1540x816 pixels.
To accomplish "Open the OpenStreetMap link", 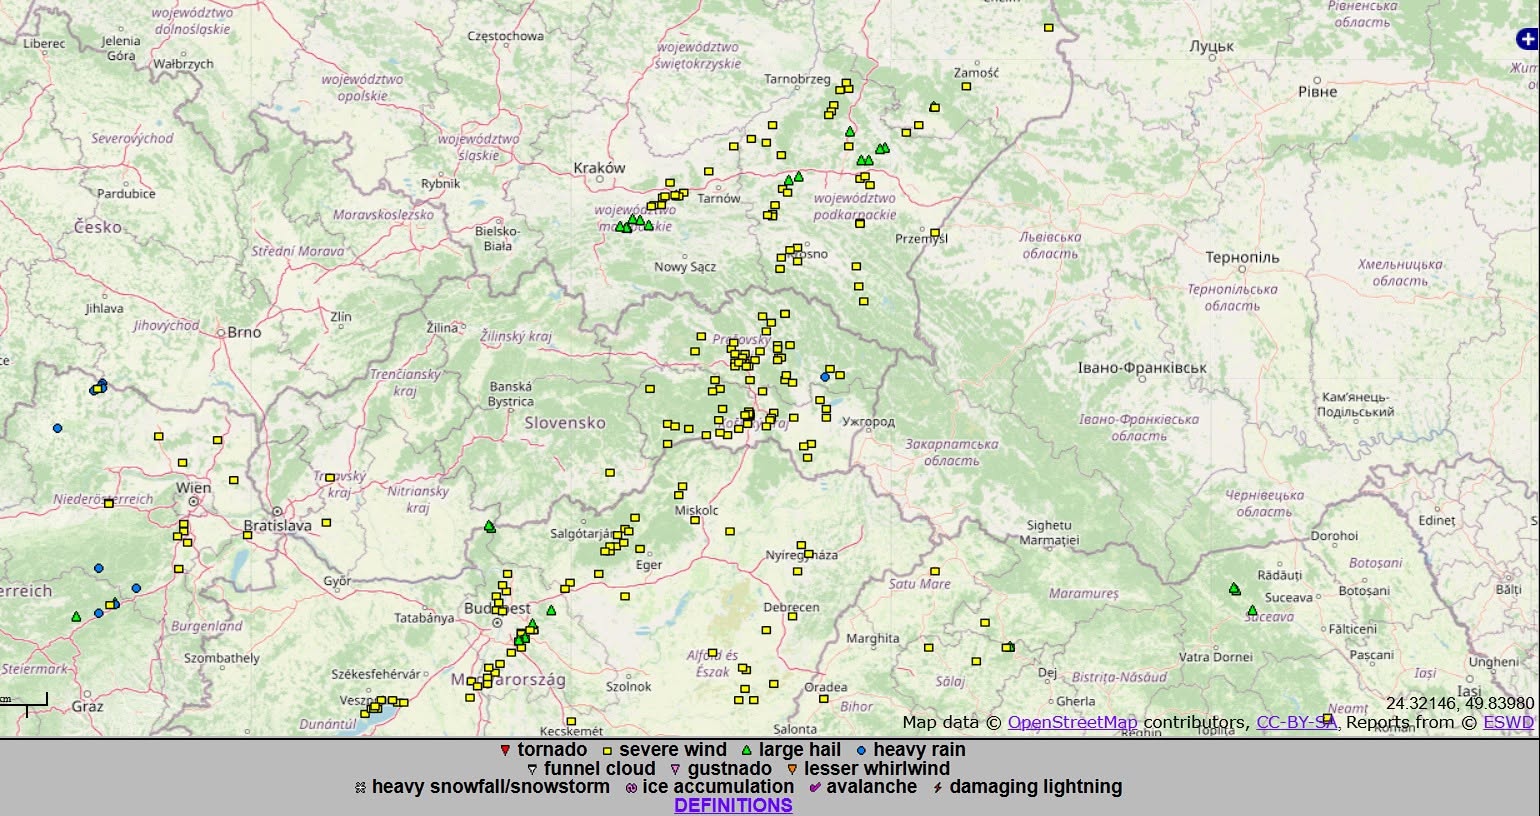I will tap(1072, 723).
